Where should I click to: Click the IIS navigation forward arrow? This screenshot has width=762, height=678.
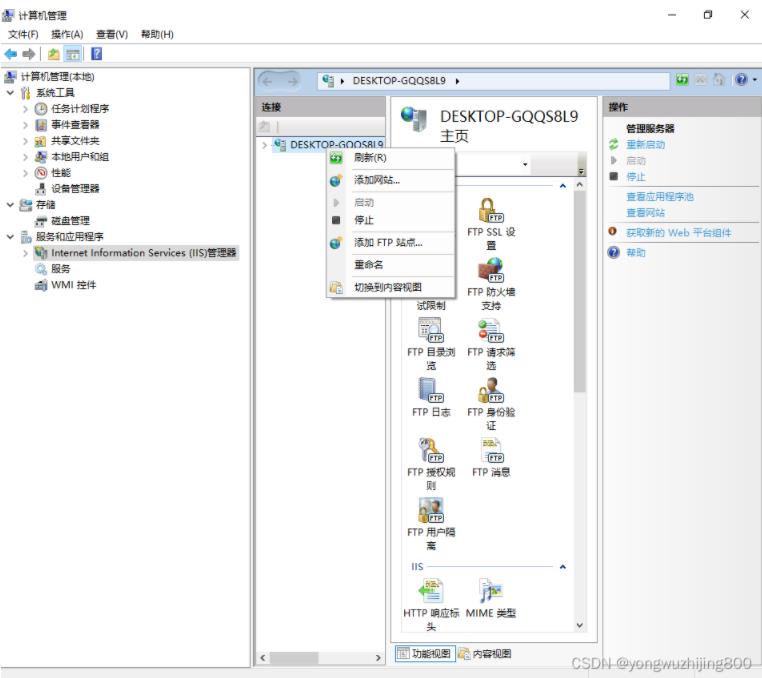pos(293,81)
